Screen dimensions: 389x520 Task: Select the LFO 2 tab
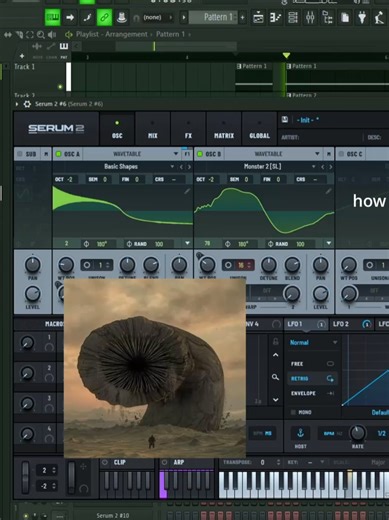pyautogui.click(x=351, y=324)
